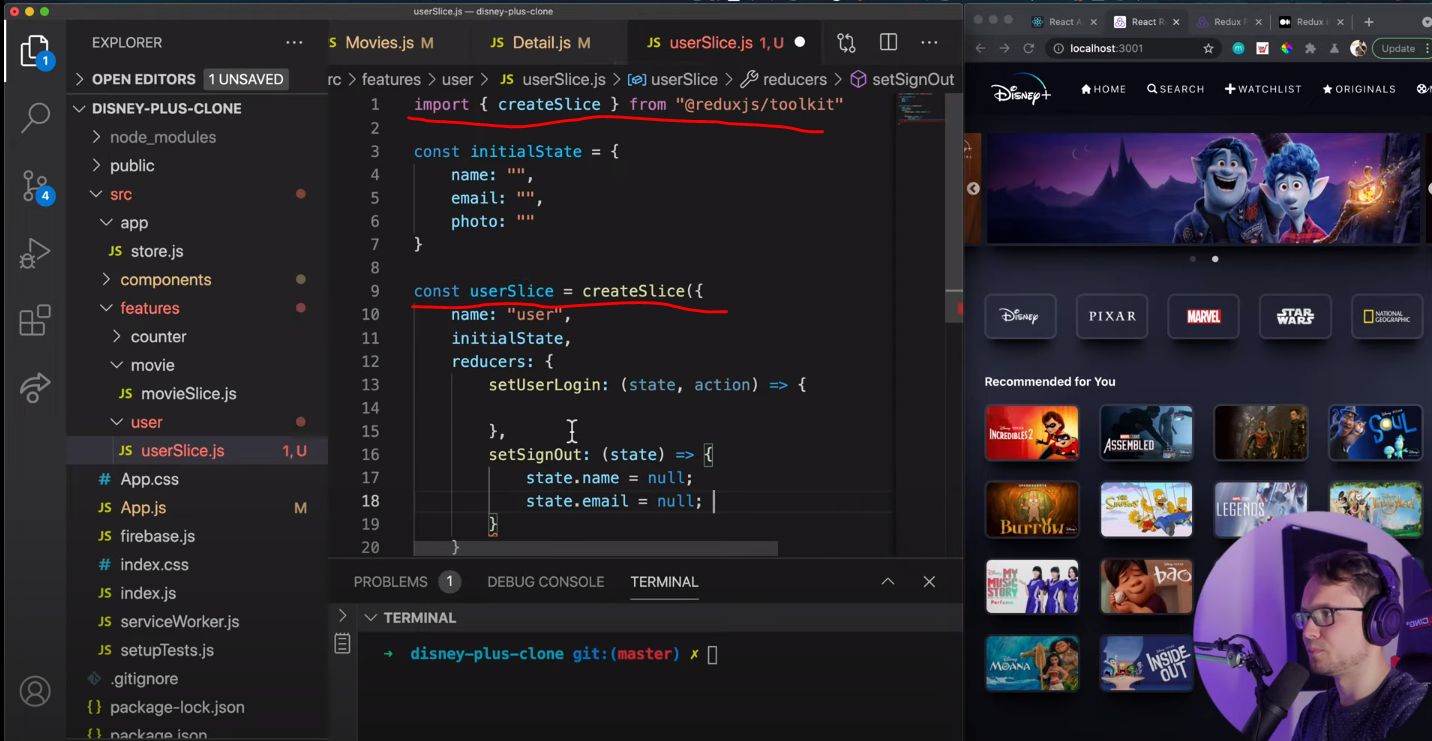Open the Accounts icon in activity bar
1432x741 pixels.
click(x=35, y=691)
